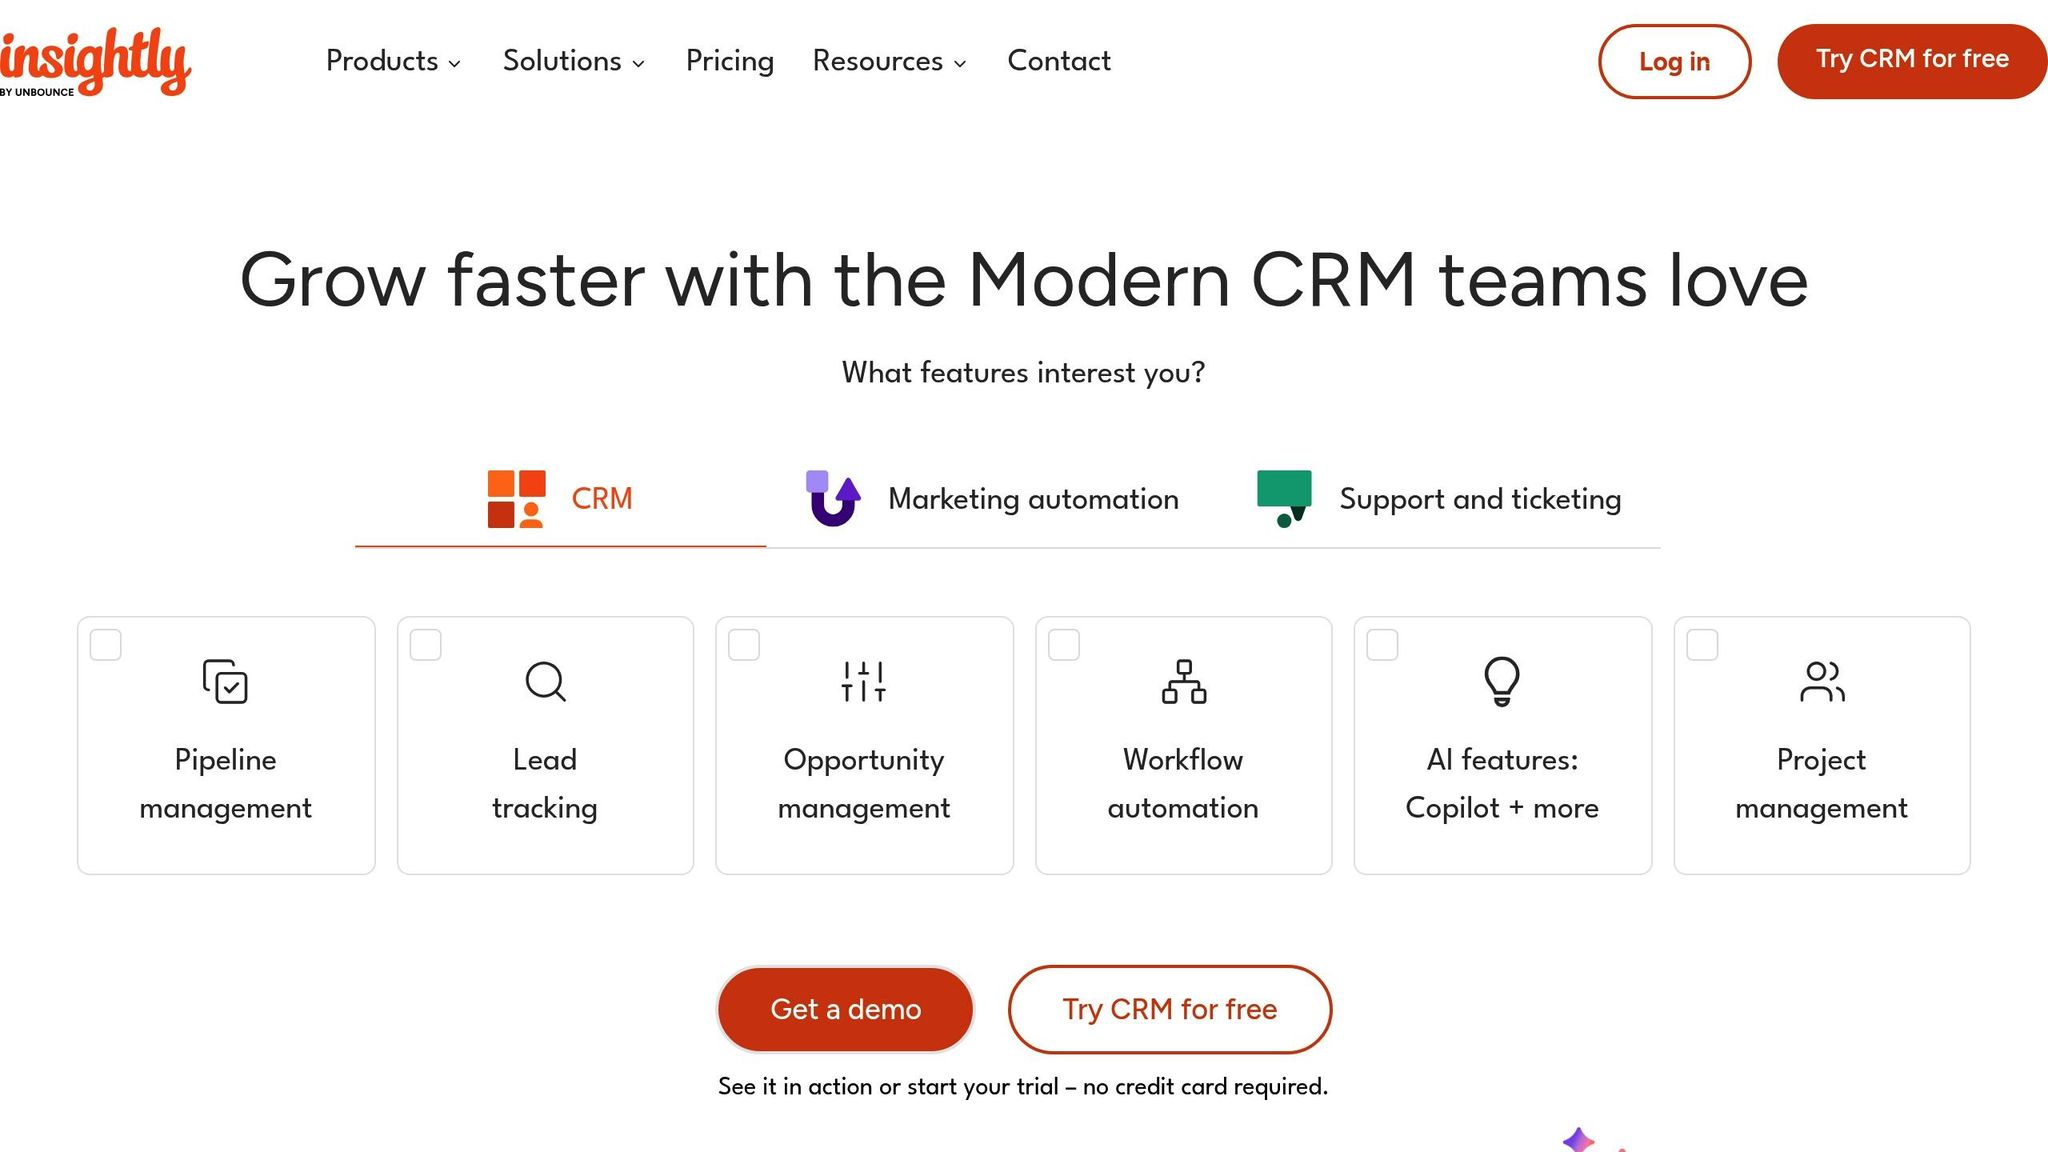This screenshot has height=1152, width=2048.
Task: Click the Pipeline management copy-check icon
Action: click(225, 681)
